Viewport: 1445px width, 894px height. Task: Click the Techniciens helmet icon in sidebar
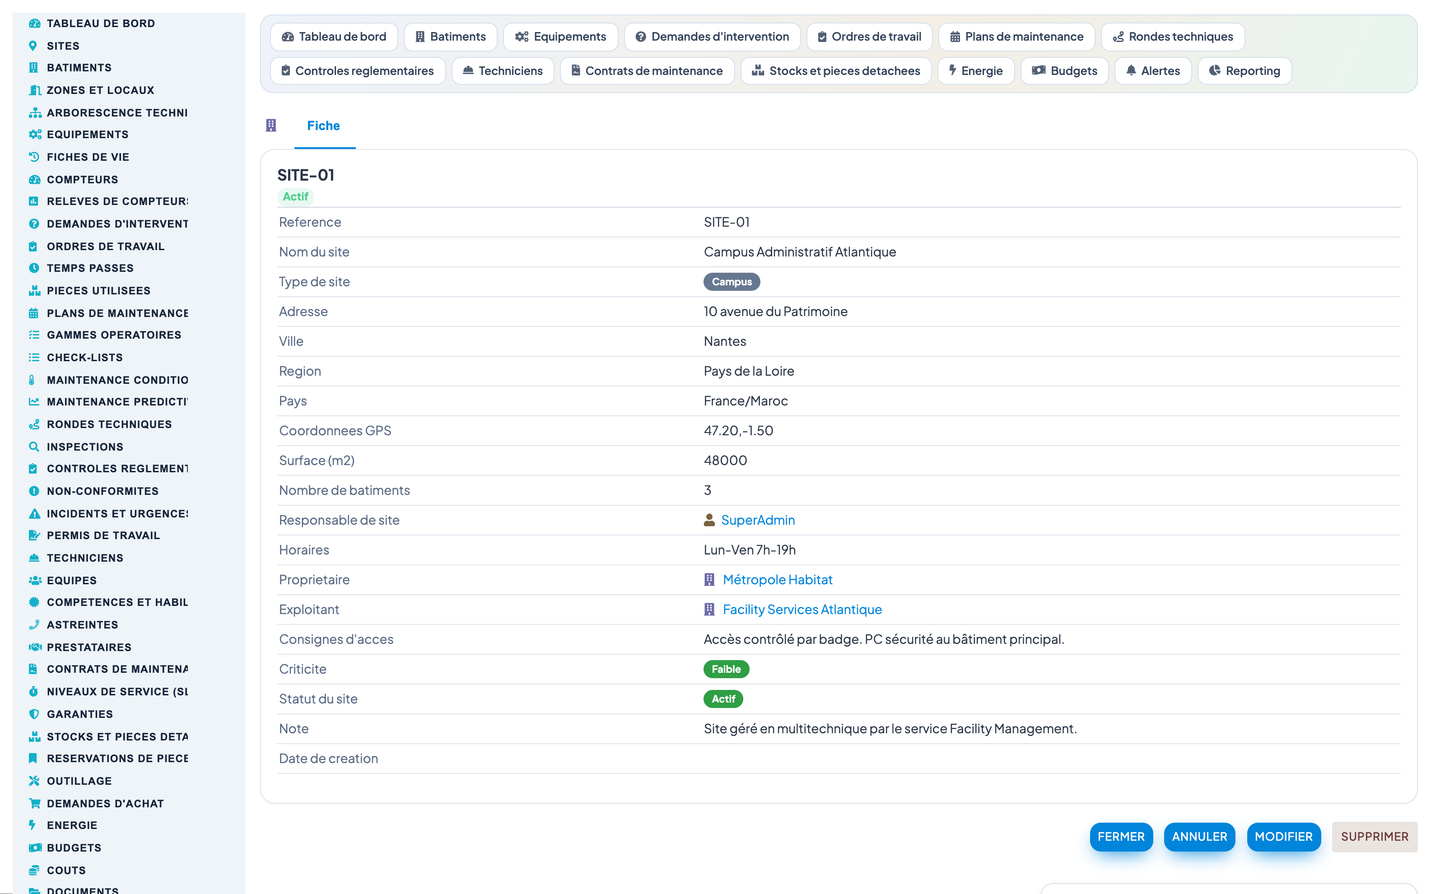tap(34, 558)
